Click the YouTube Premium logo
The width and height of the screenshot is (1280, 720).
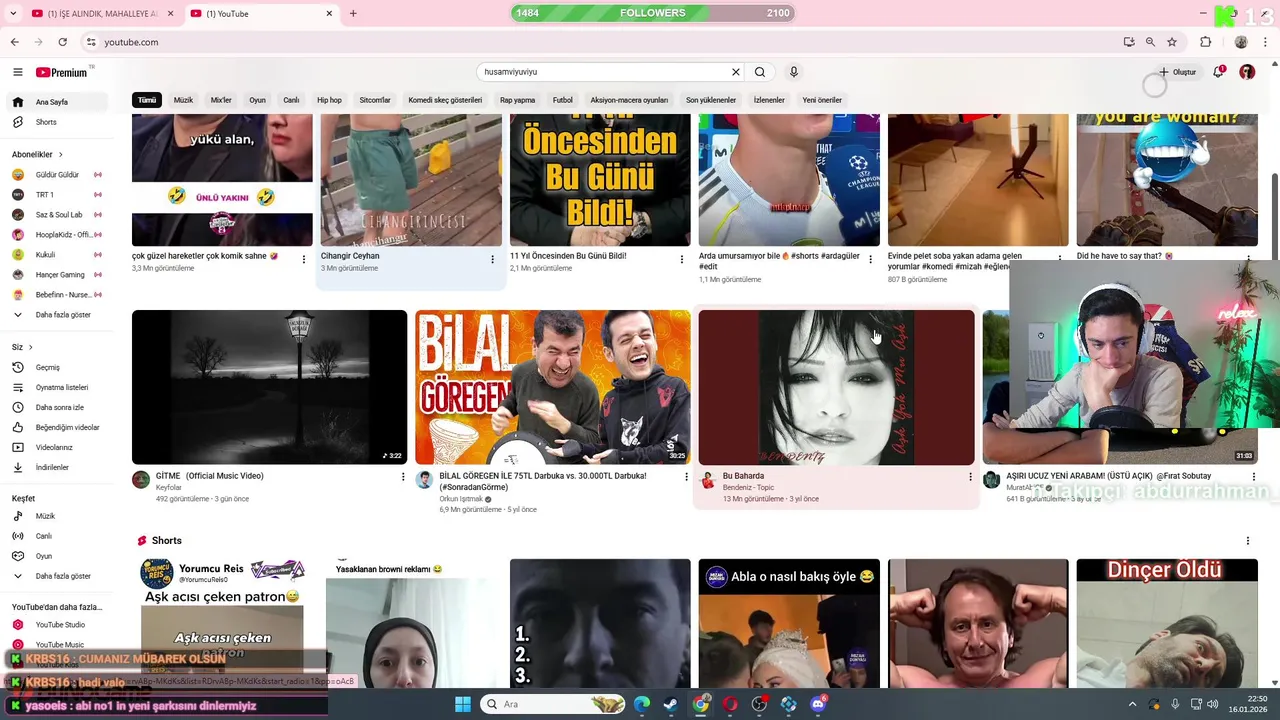(62, 72)
